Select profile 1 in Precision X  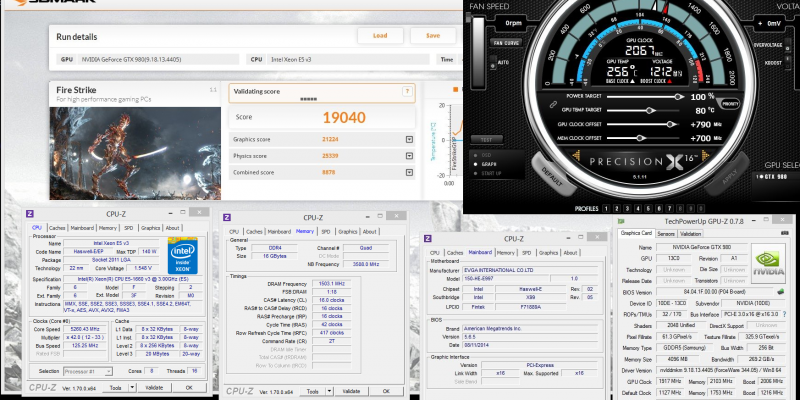(606, 209)
